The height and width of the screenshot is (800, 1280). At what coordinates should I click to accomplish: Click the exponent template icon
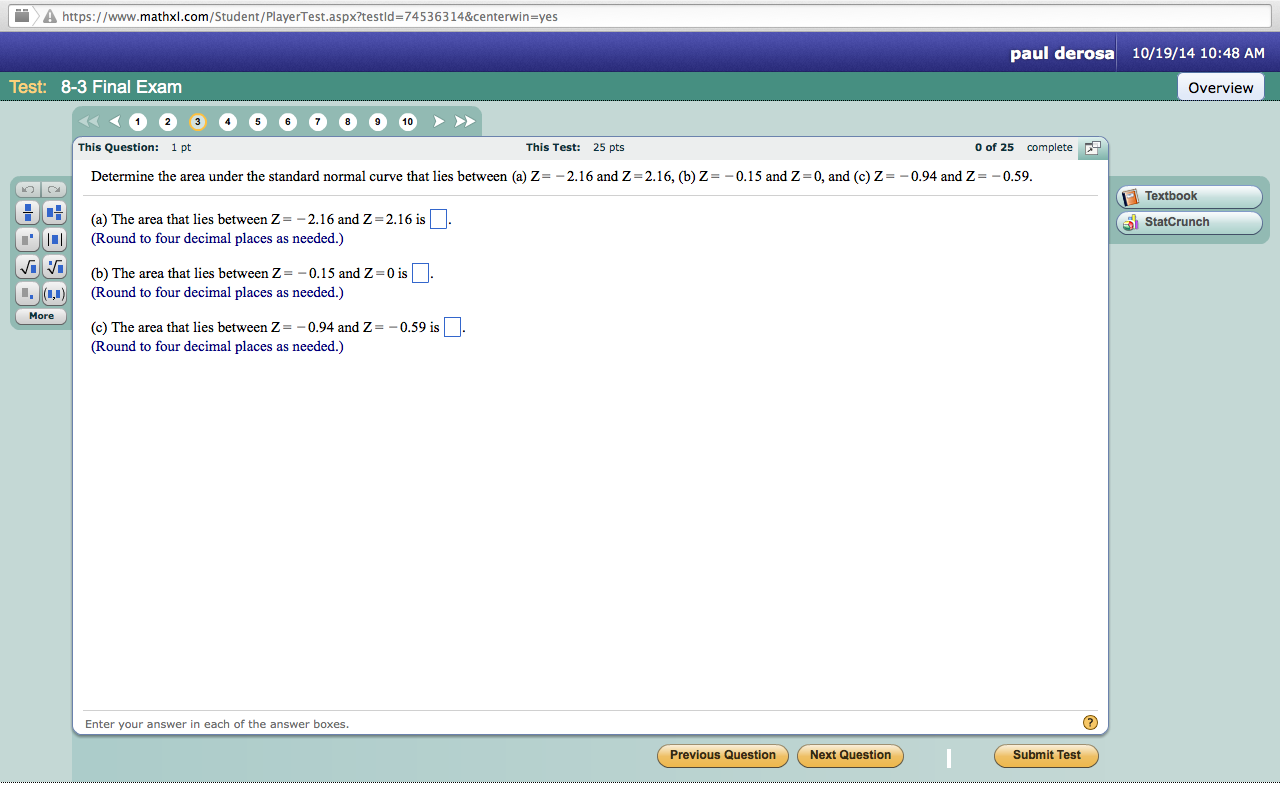pyautogui.click(x=27, y=239)
